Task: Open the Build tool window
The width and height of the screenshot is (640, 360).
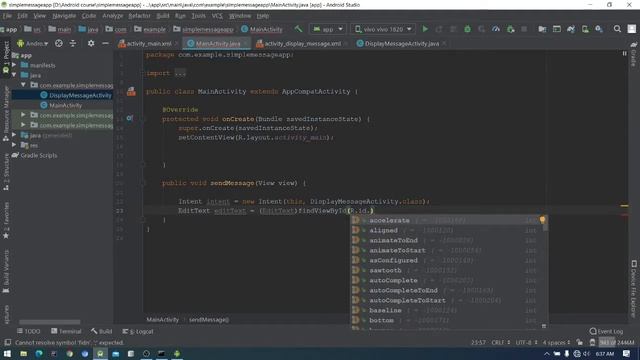Action: pyautogui.click(x=102, y=331)
